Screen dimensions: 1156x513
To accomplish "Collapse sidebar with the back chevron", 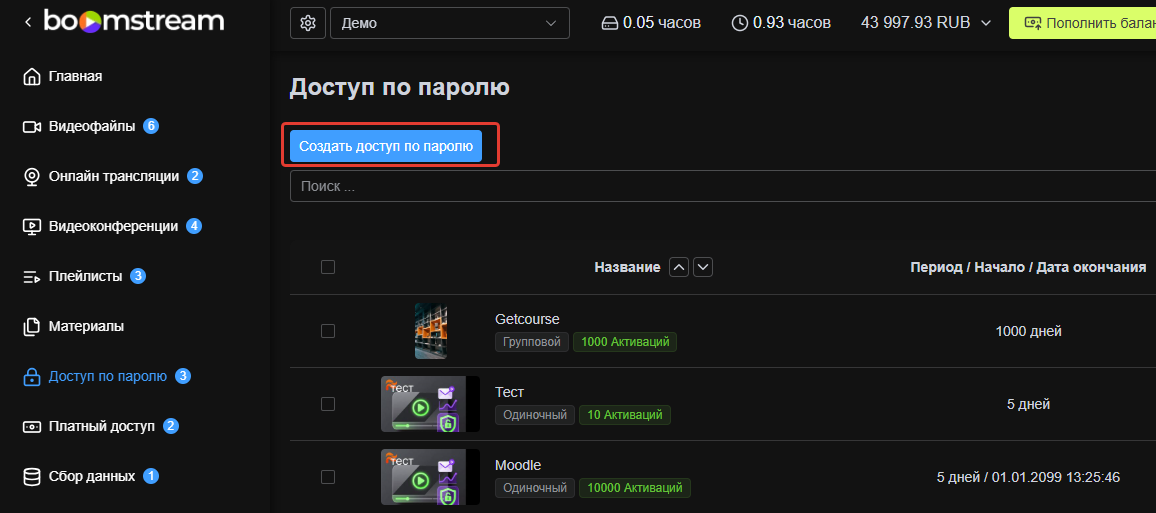I will (28, 22).
